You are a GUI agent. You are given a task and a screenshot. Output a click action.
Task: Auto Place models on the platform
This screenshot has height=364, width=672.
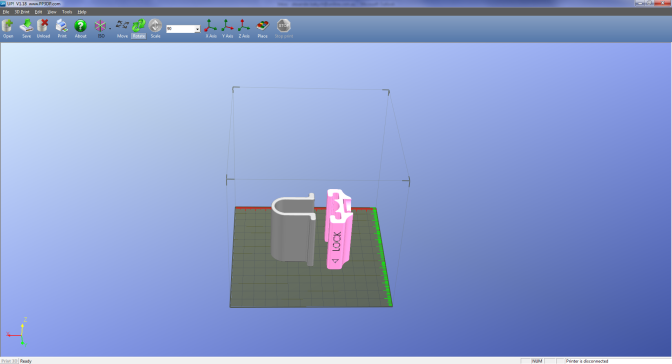[262, 28]
